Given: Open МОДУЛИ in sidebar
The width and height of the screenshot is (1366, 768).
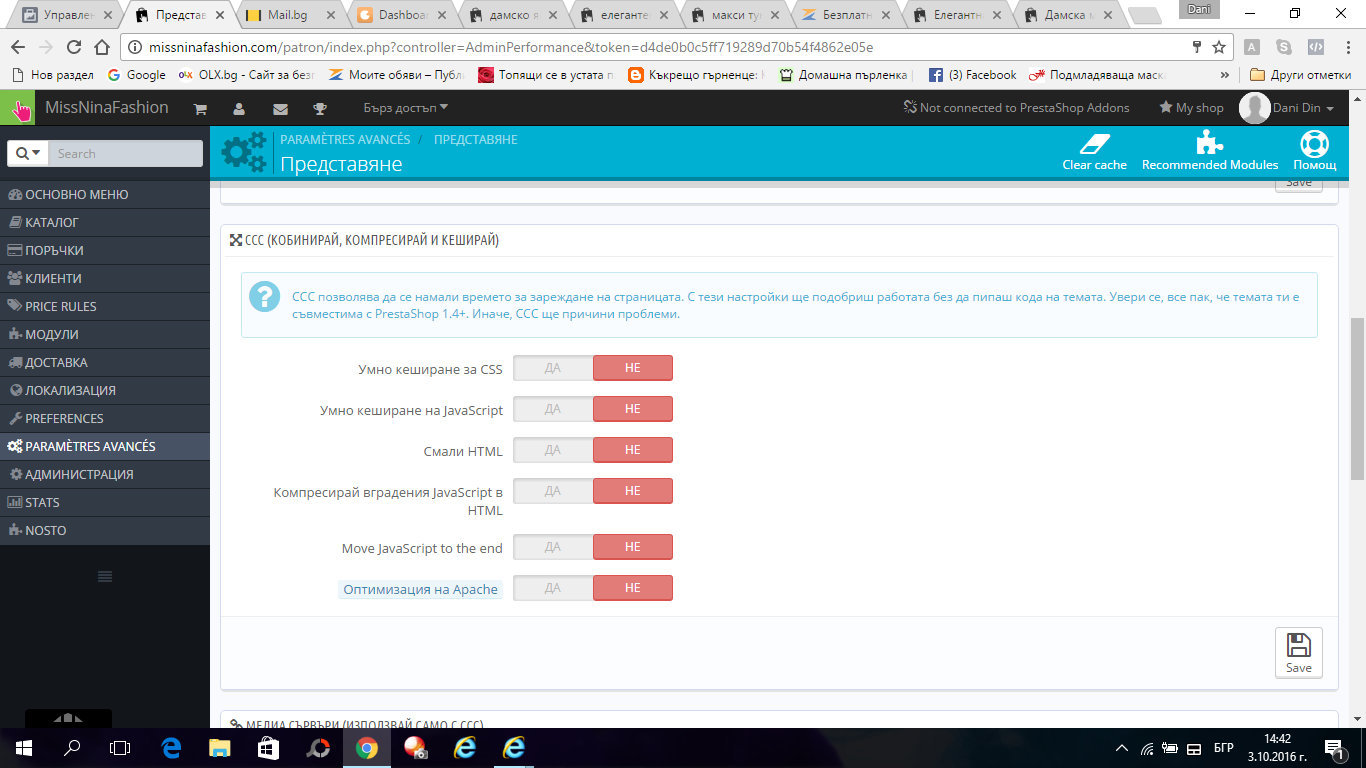Looking at the screenshot, I should [x=105, y=334].
